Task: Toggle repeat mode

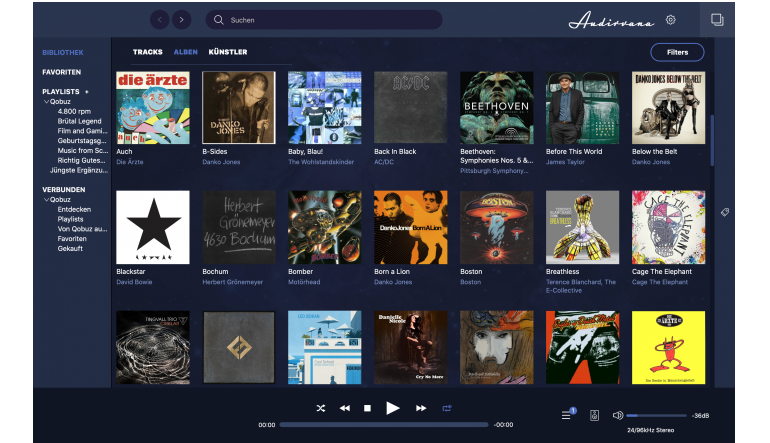Action: [447, 408]
